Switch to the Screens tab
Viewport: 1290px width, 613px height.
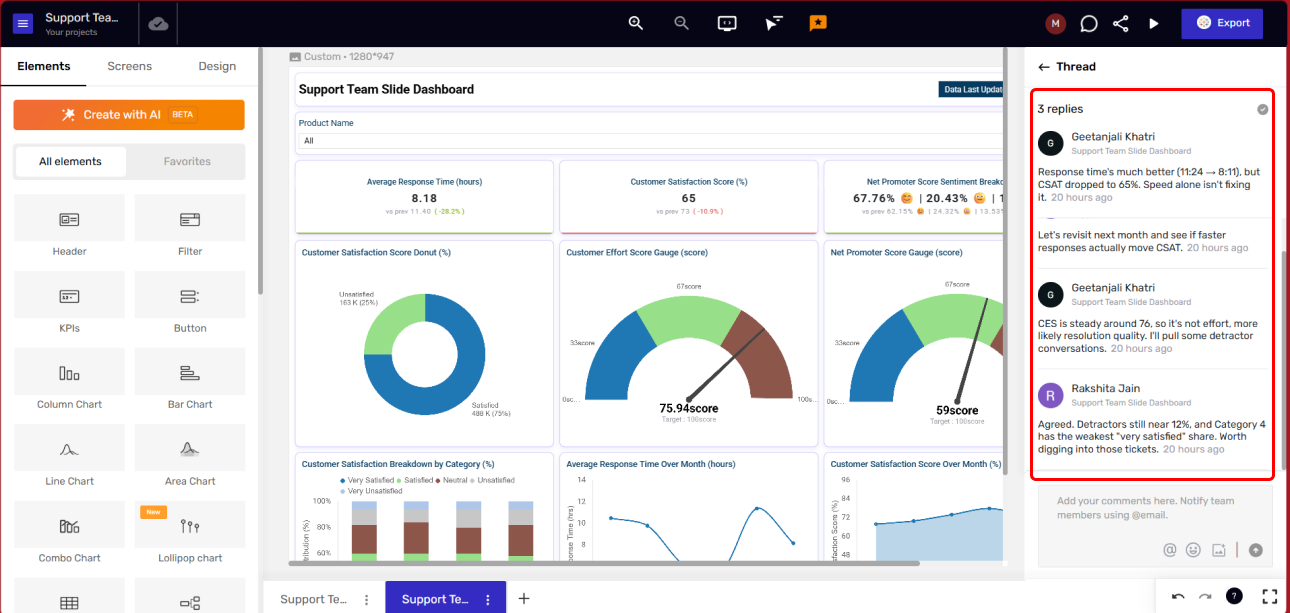130,66
